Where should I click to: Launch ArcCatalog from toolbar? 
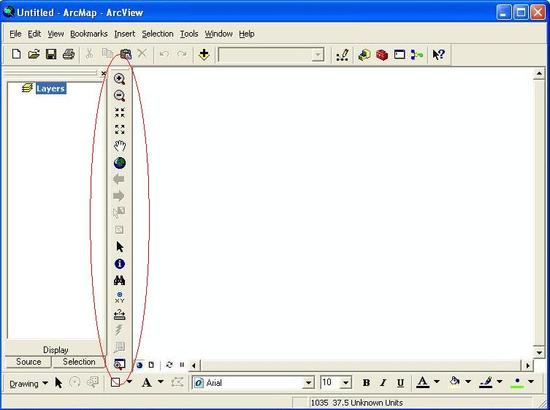(x=364, y=55)
